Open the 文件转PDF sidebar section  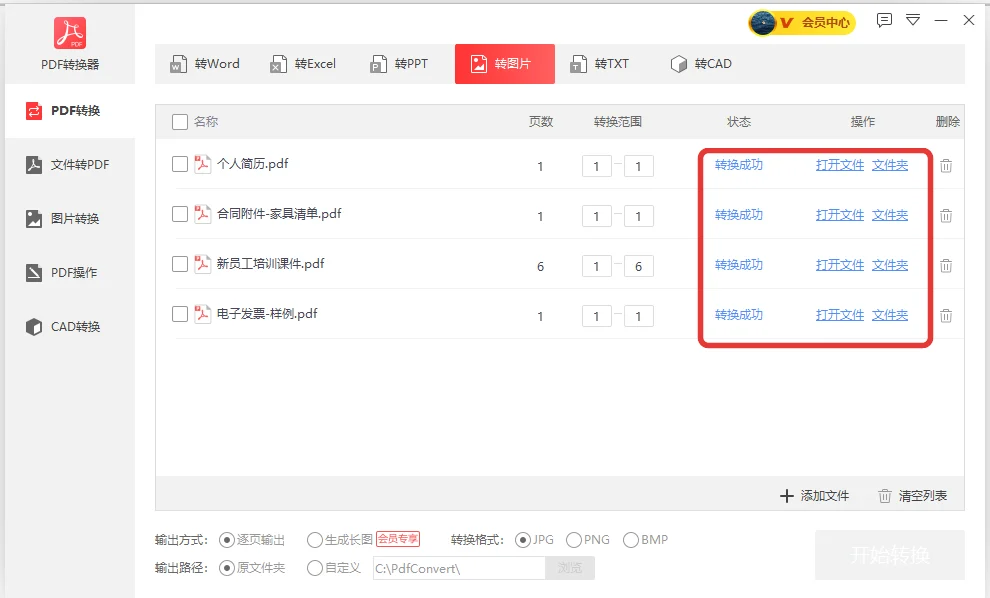(70, 165)
